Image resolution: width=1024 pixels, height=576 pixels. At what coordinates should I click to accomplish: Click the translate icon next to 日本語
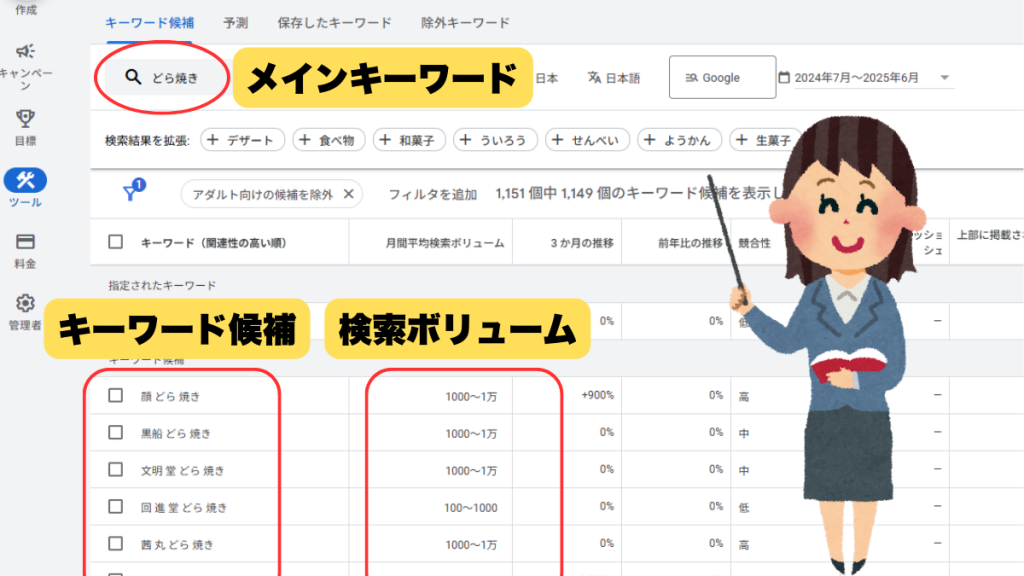coord(594,78)
